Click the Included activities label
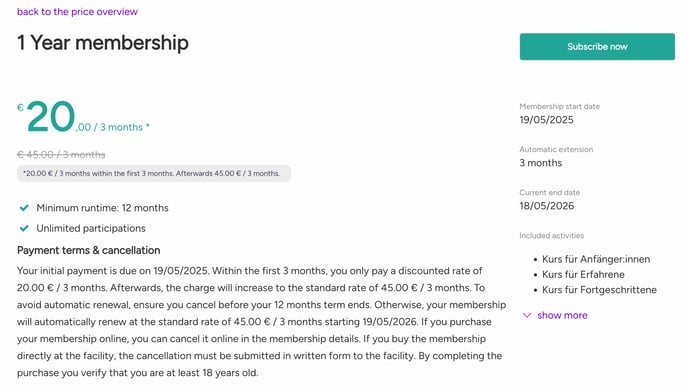688x388 pixels. click(552, 236)
